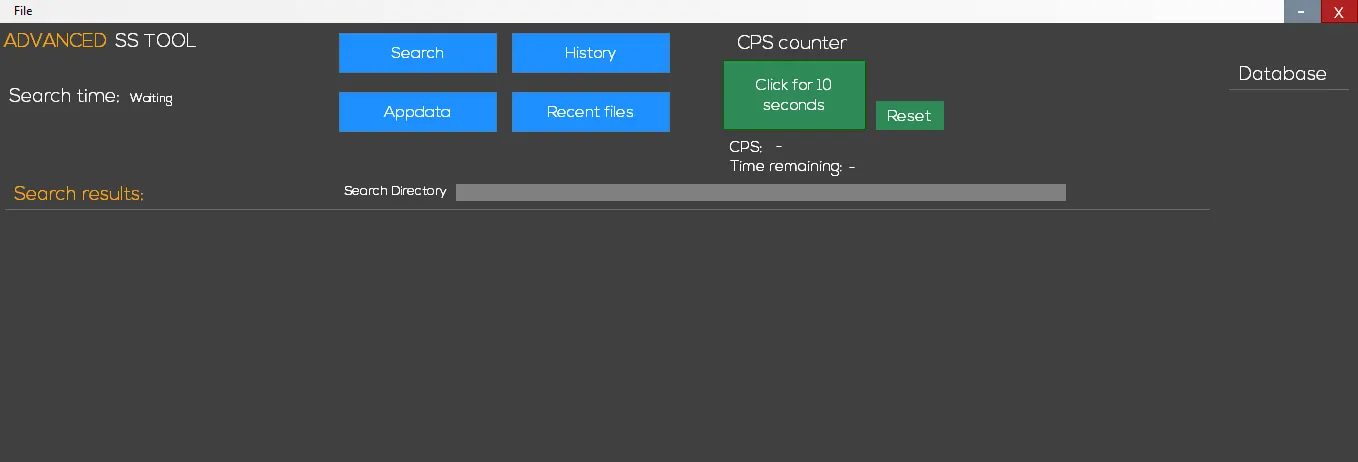Viewport: 1358px width, 462px height.
Task: Click the 'Search Directory' label
Action: coord(395,191)
